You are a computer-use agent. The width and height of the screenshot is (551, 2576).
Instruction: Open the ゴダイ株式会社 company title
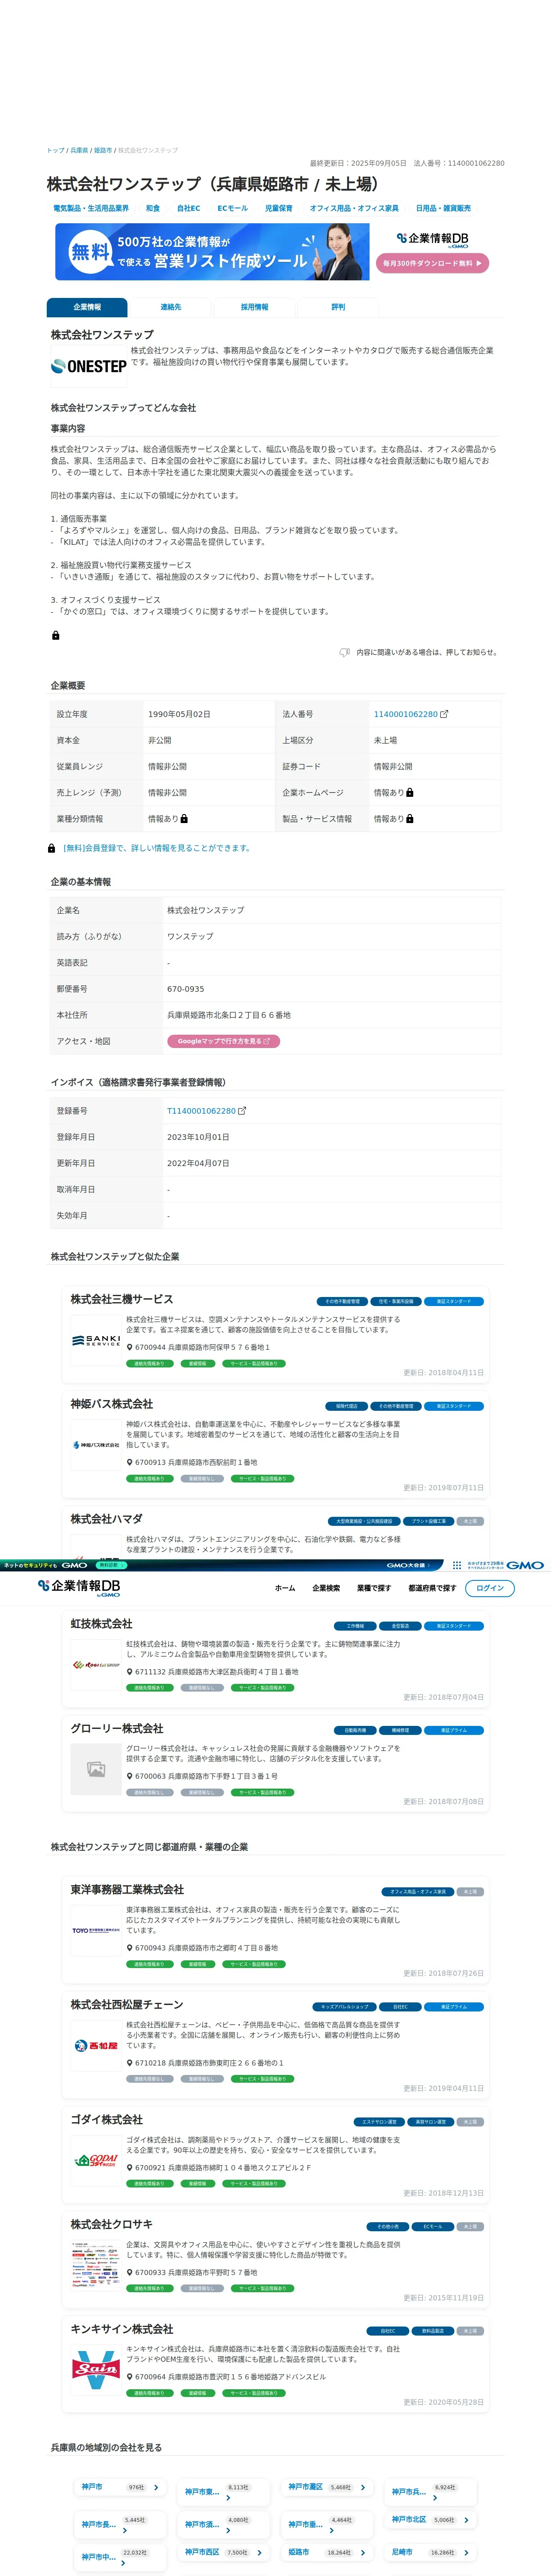tap(107, 2119)
